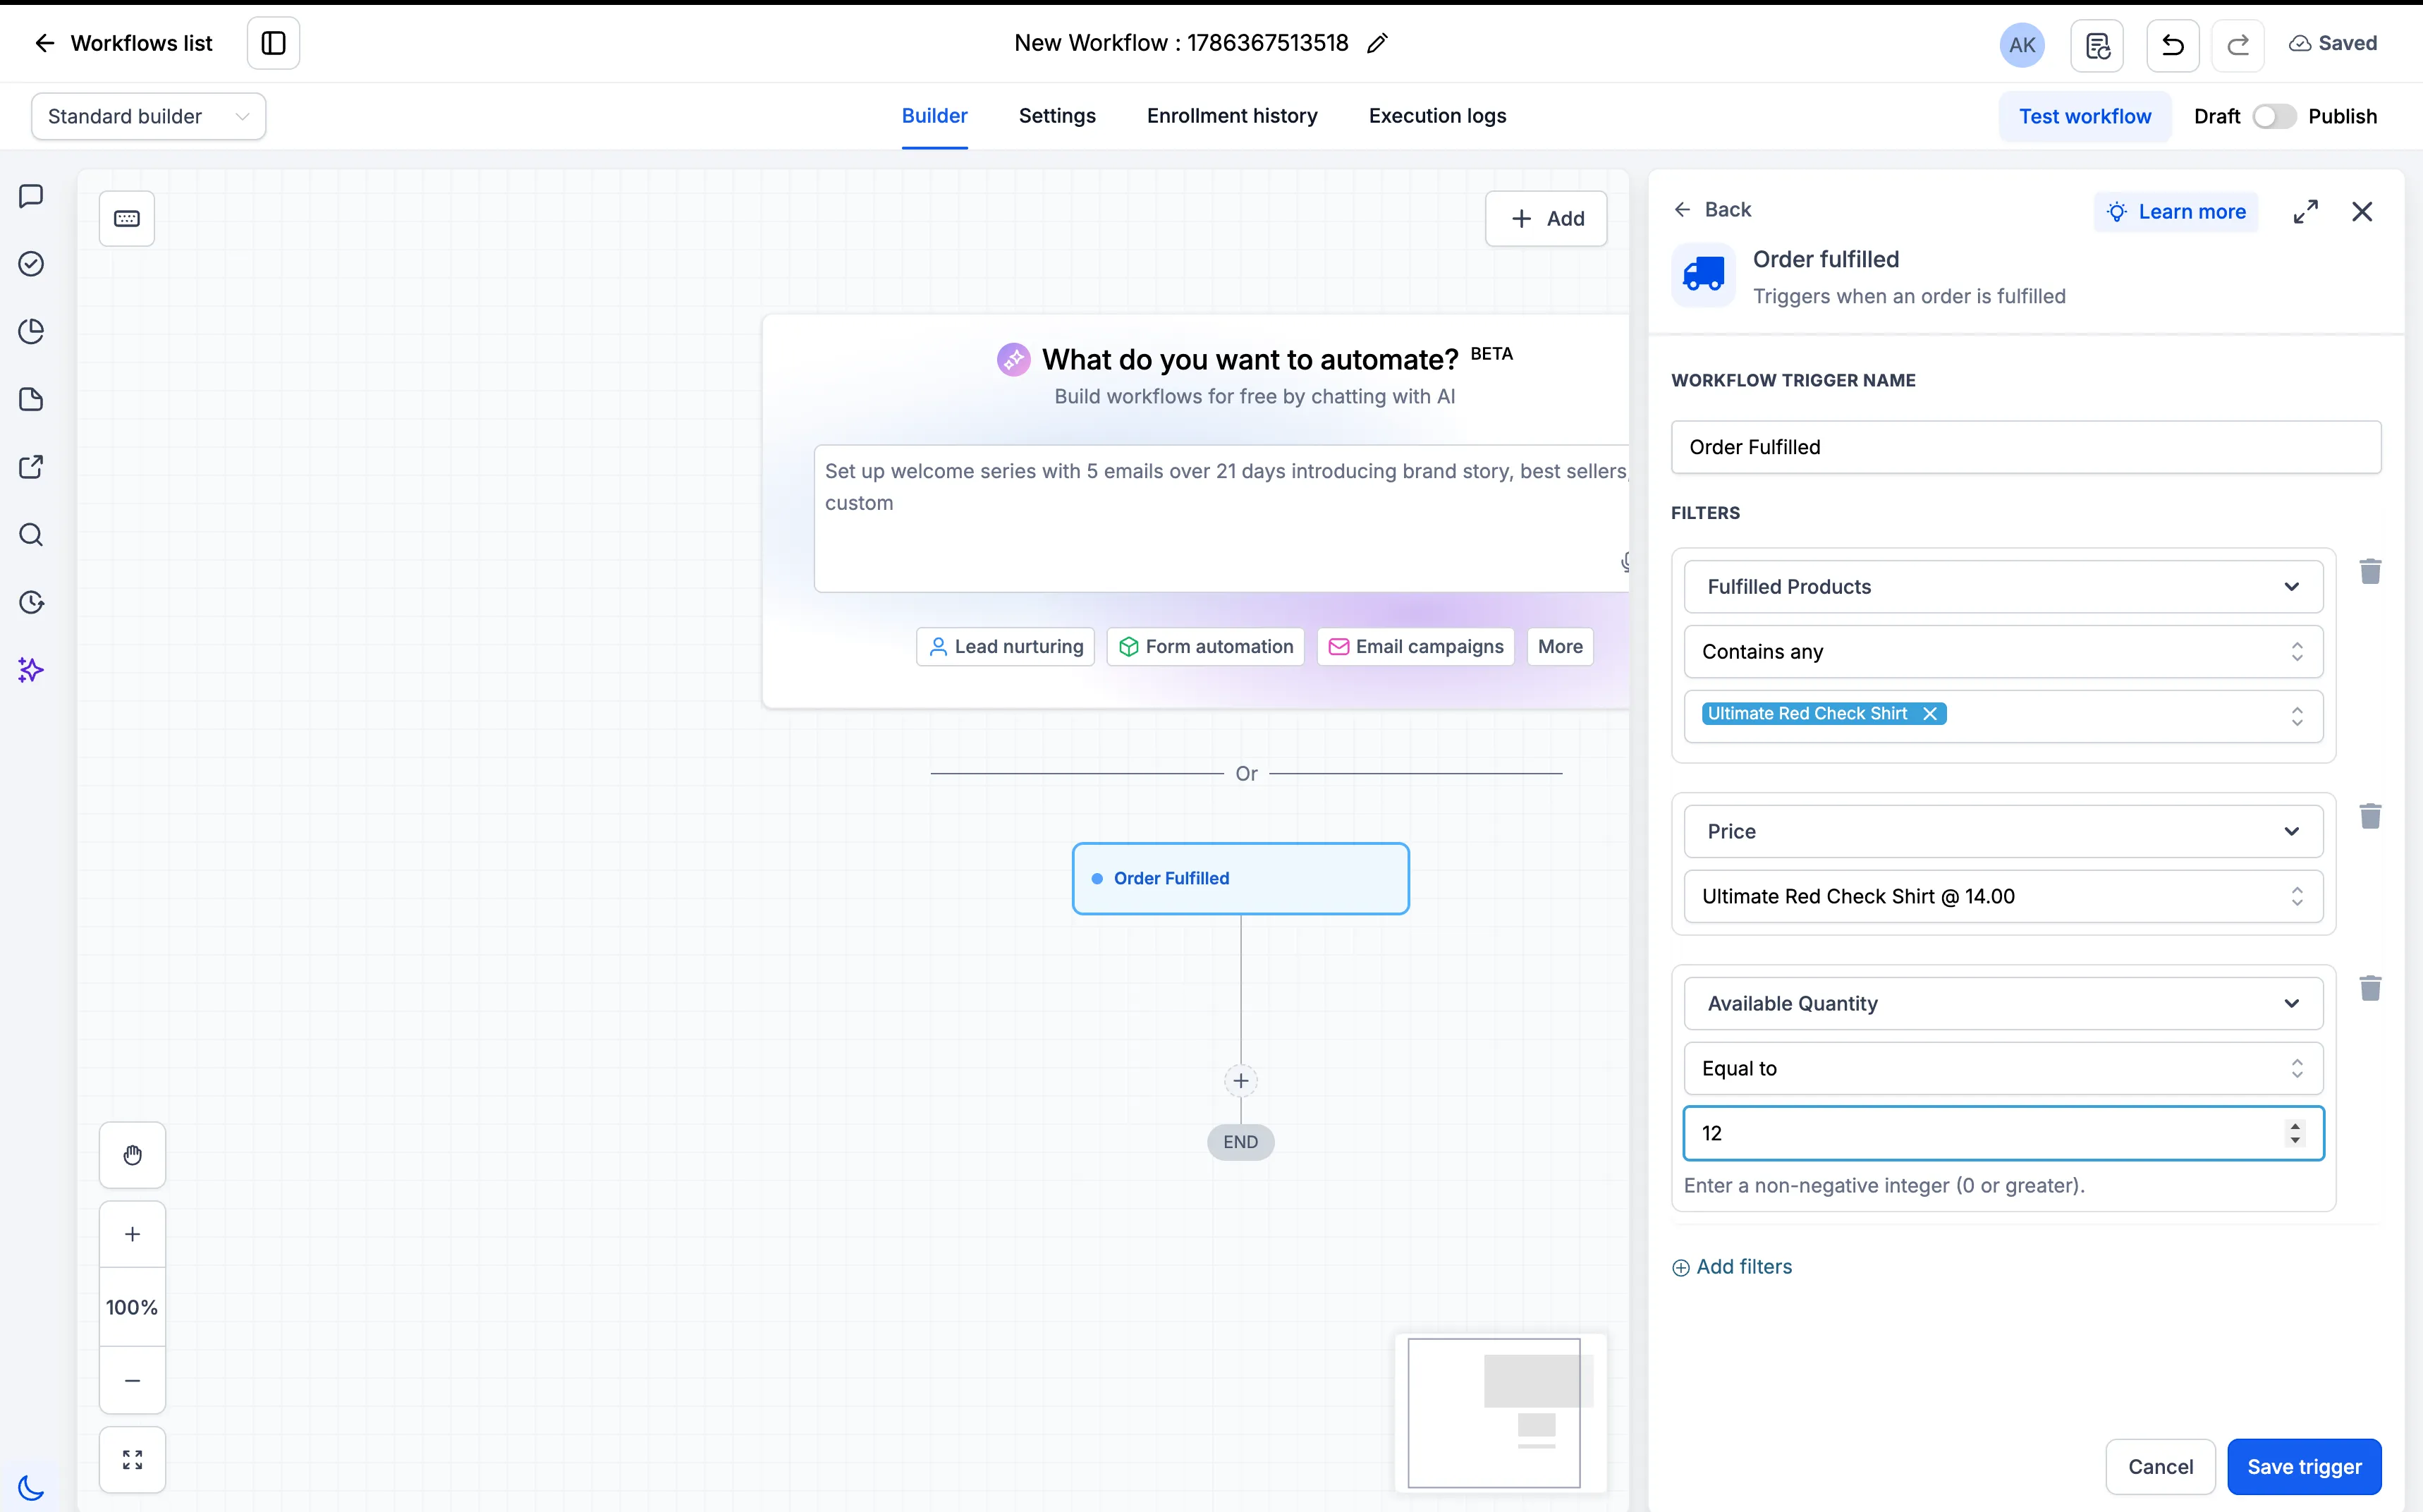Viewport: 2423px width, 1512px height.
Task: Open the Fulfilled Products filter dropdown
Action: [x=2003, y=587]
